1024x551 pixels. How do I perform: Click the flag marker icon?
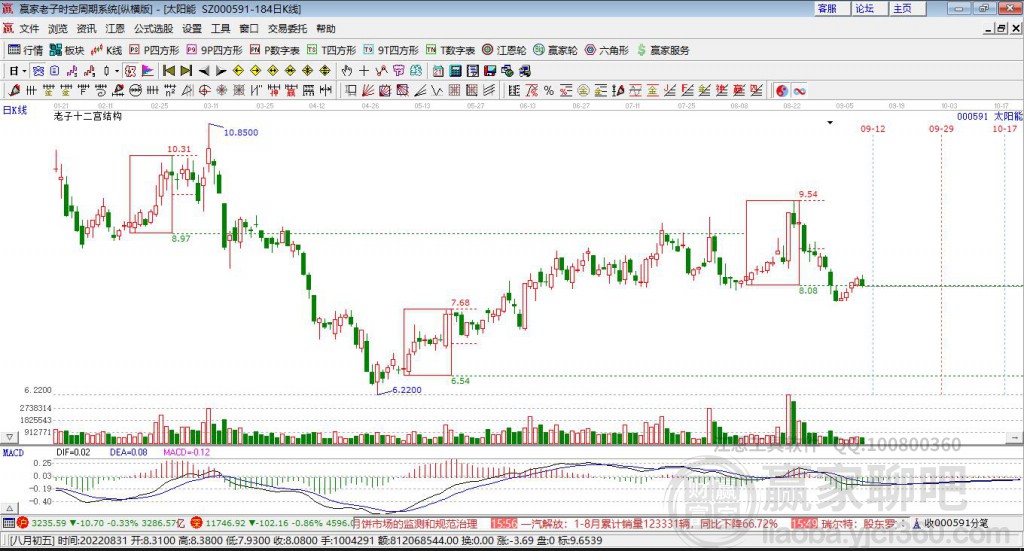tap(148, 71)
